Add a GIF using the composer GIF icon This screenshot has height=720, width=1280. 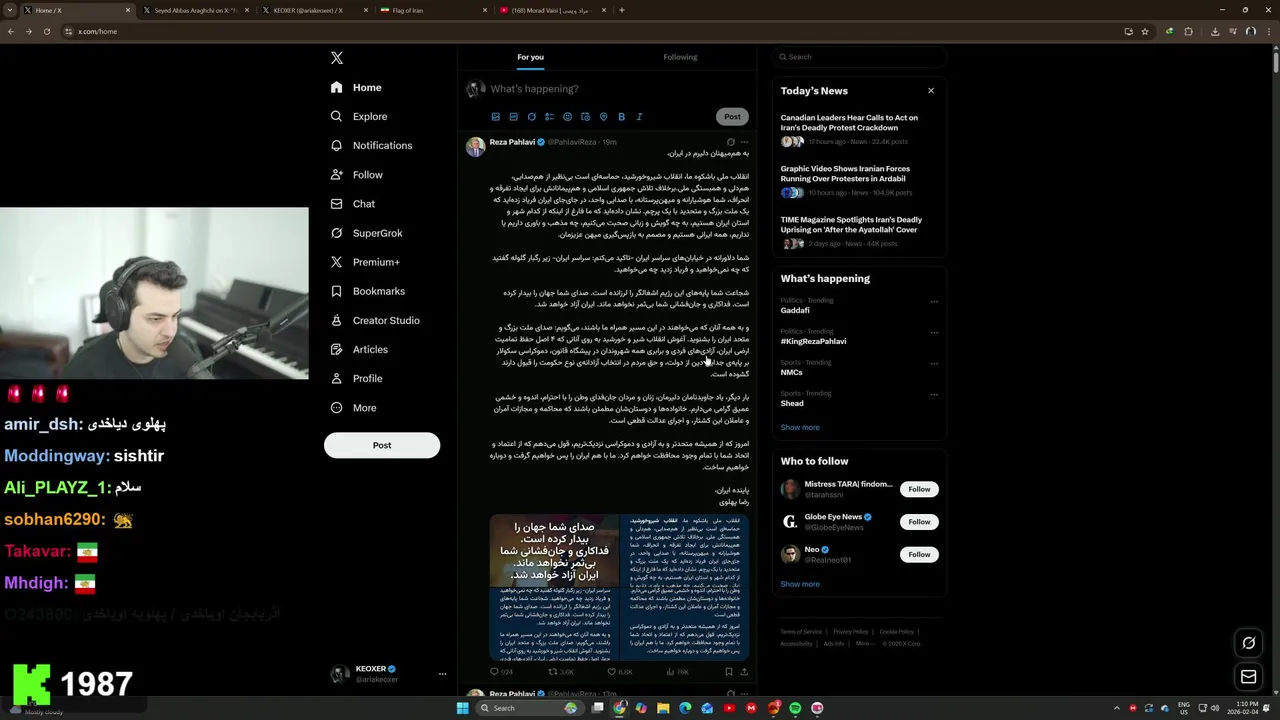513,117
